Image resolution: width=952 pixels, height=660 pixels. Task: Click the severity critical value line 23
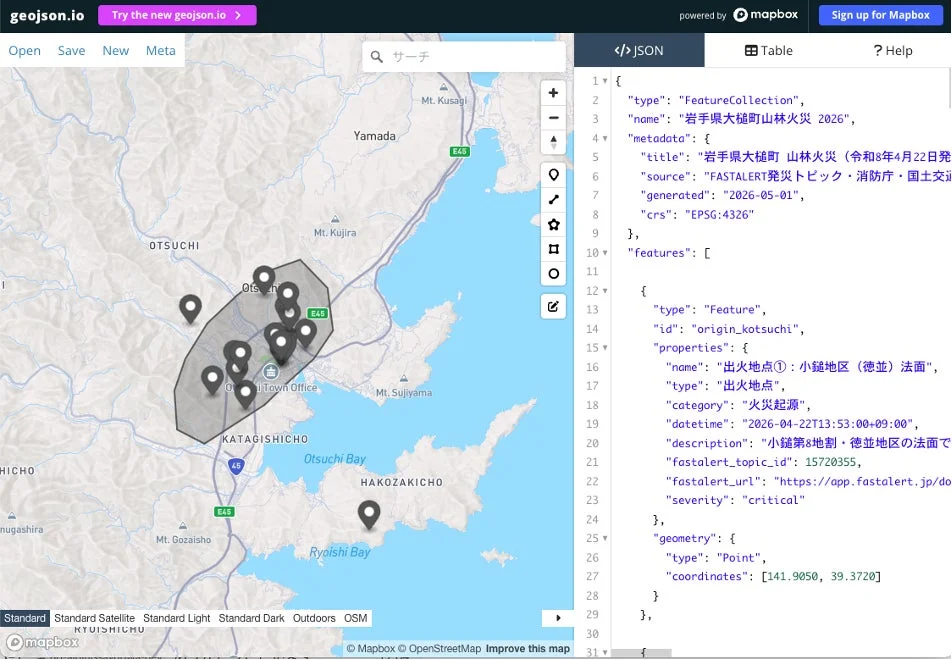point(773,500)
